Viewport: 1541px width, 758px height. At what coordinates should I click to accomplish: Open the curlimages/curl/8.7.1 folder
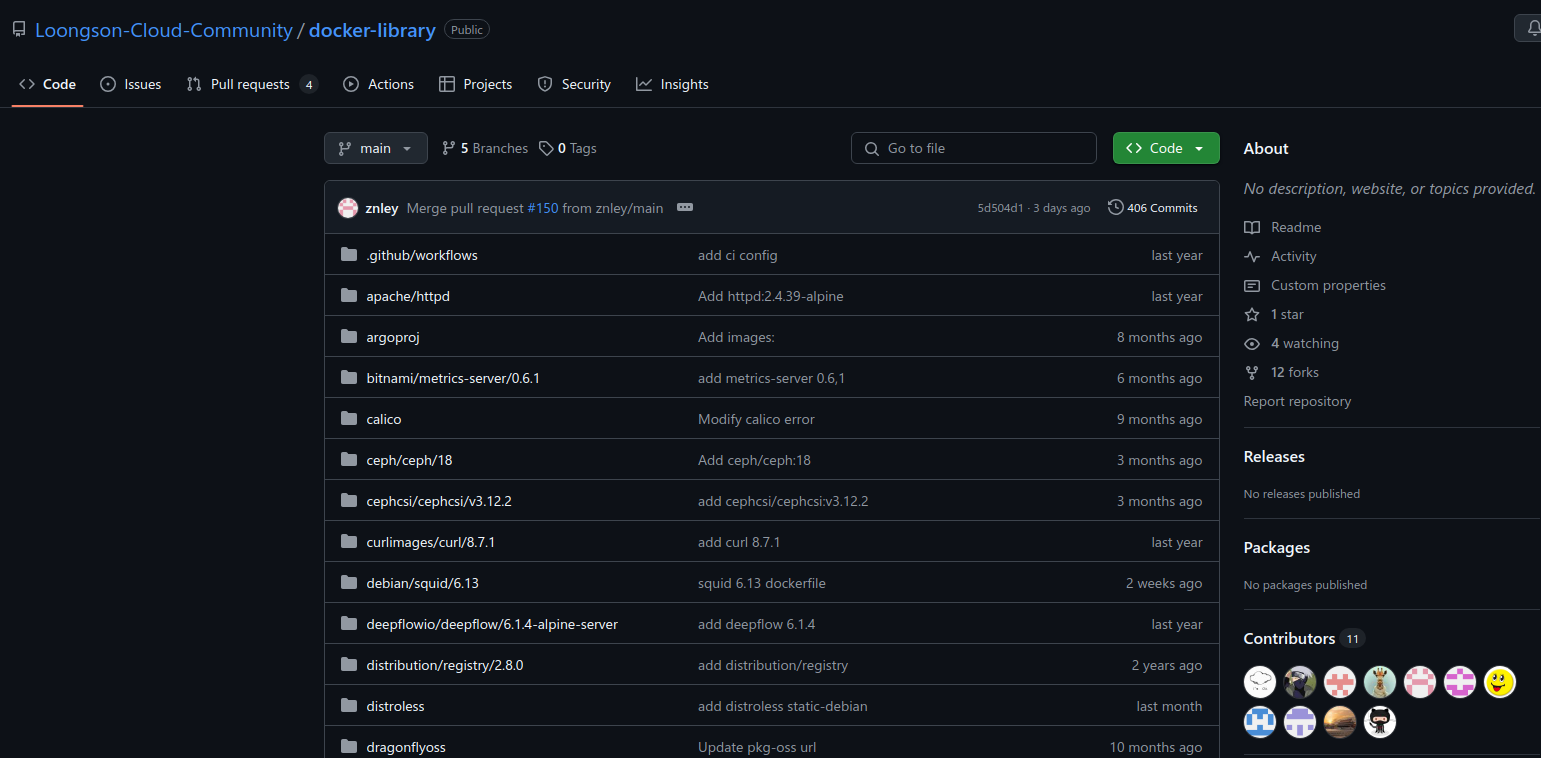pyautogui.click(x=431, y=542)
